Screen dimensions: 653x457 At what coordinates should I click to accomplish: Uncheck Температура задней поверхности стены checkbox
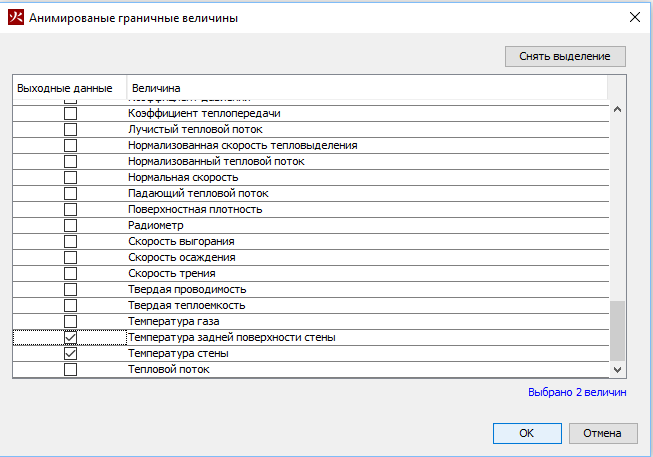pyautogui.click(x=70, y=338)
